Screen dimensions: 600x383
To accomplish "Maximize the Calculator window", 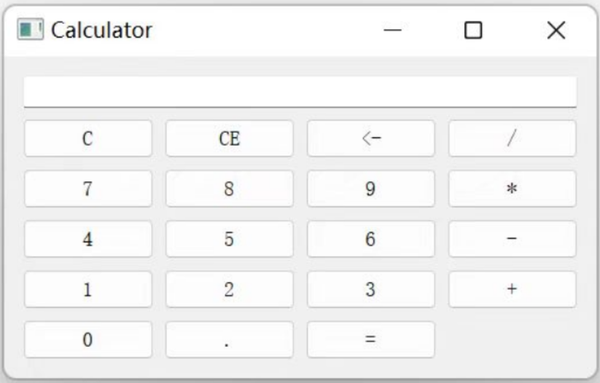I will (473, 30).
